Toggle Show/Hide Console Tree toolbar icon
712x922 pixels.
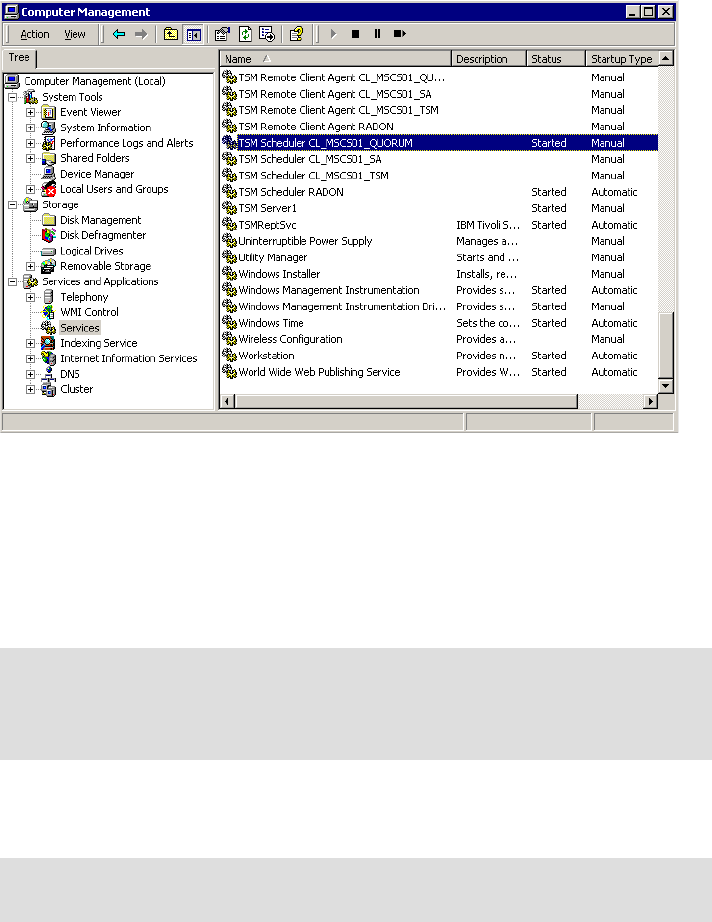click(193, 34)
